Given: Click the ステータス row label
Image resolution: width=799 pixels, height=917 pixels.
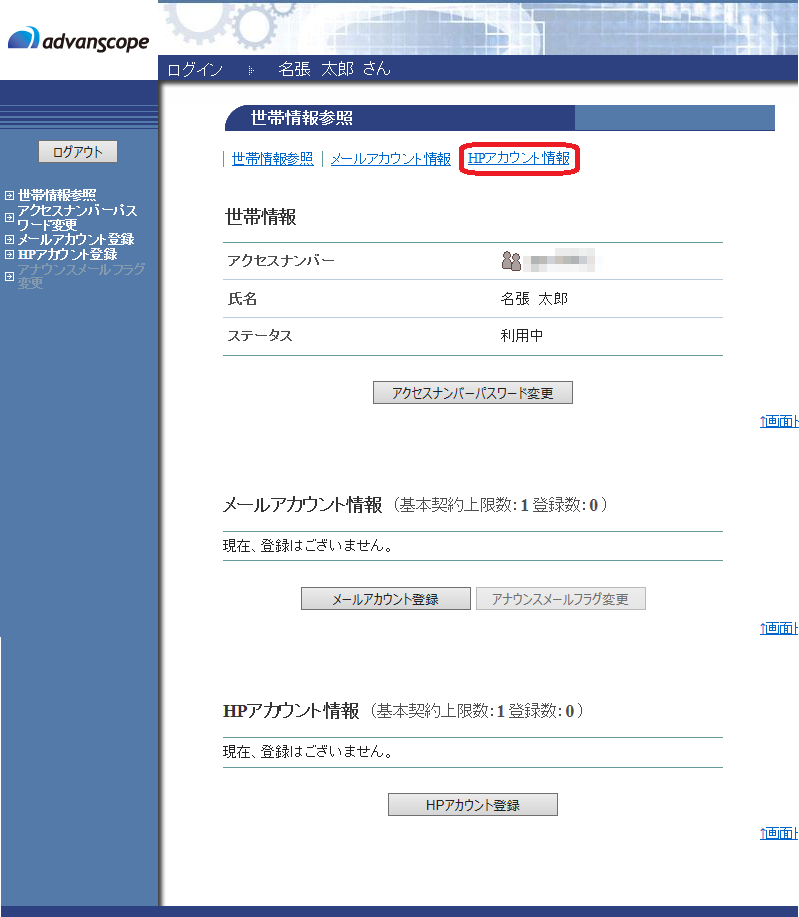Looking at the screenshot, I should pyautogui.click(x=260, y=336).
